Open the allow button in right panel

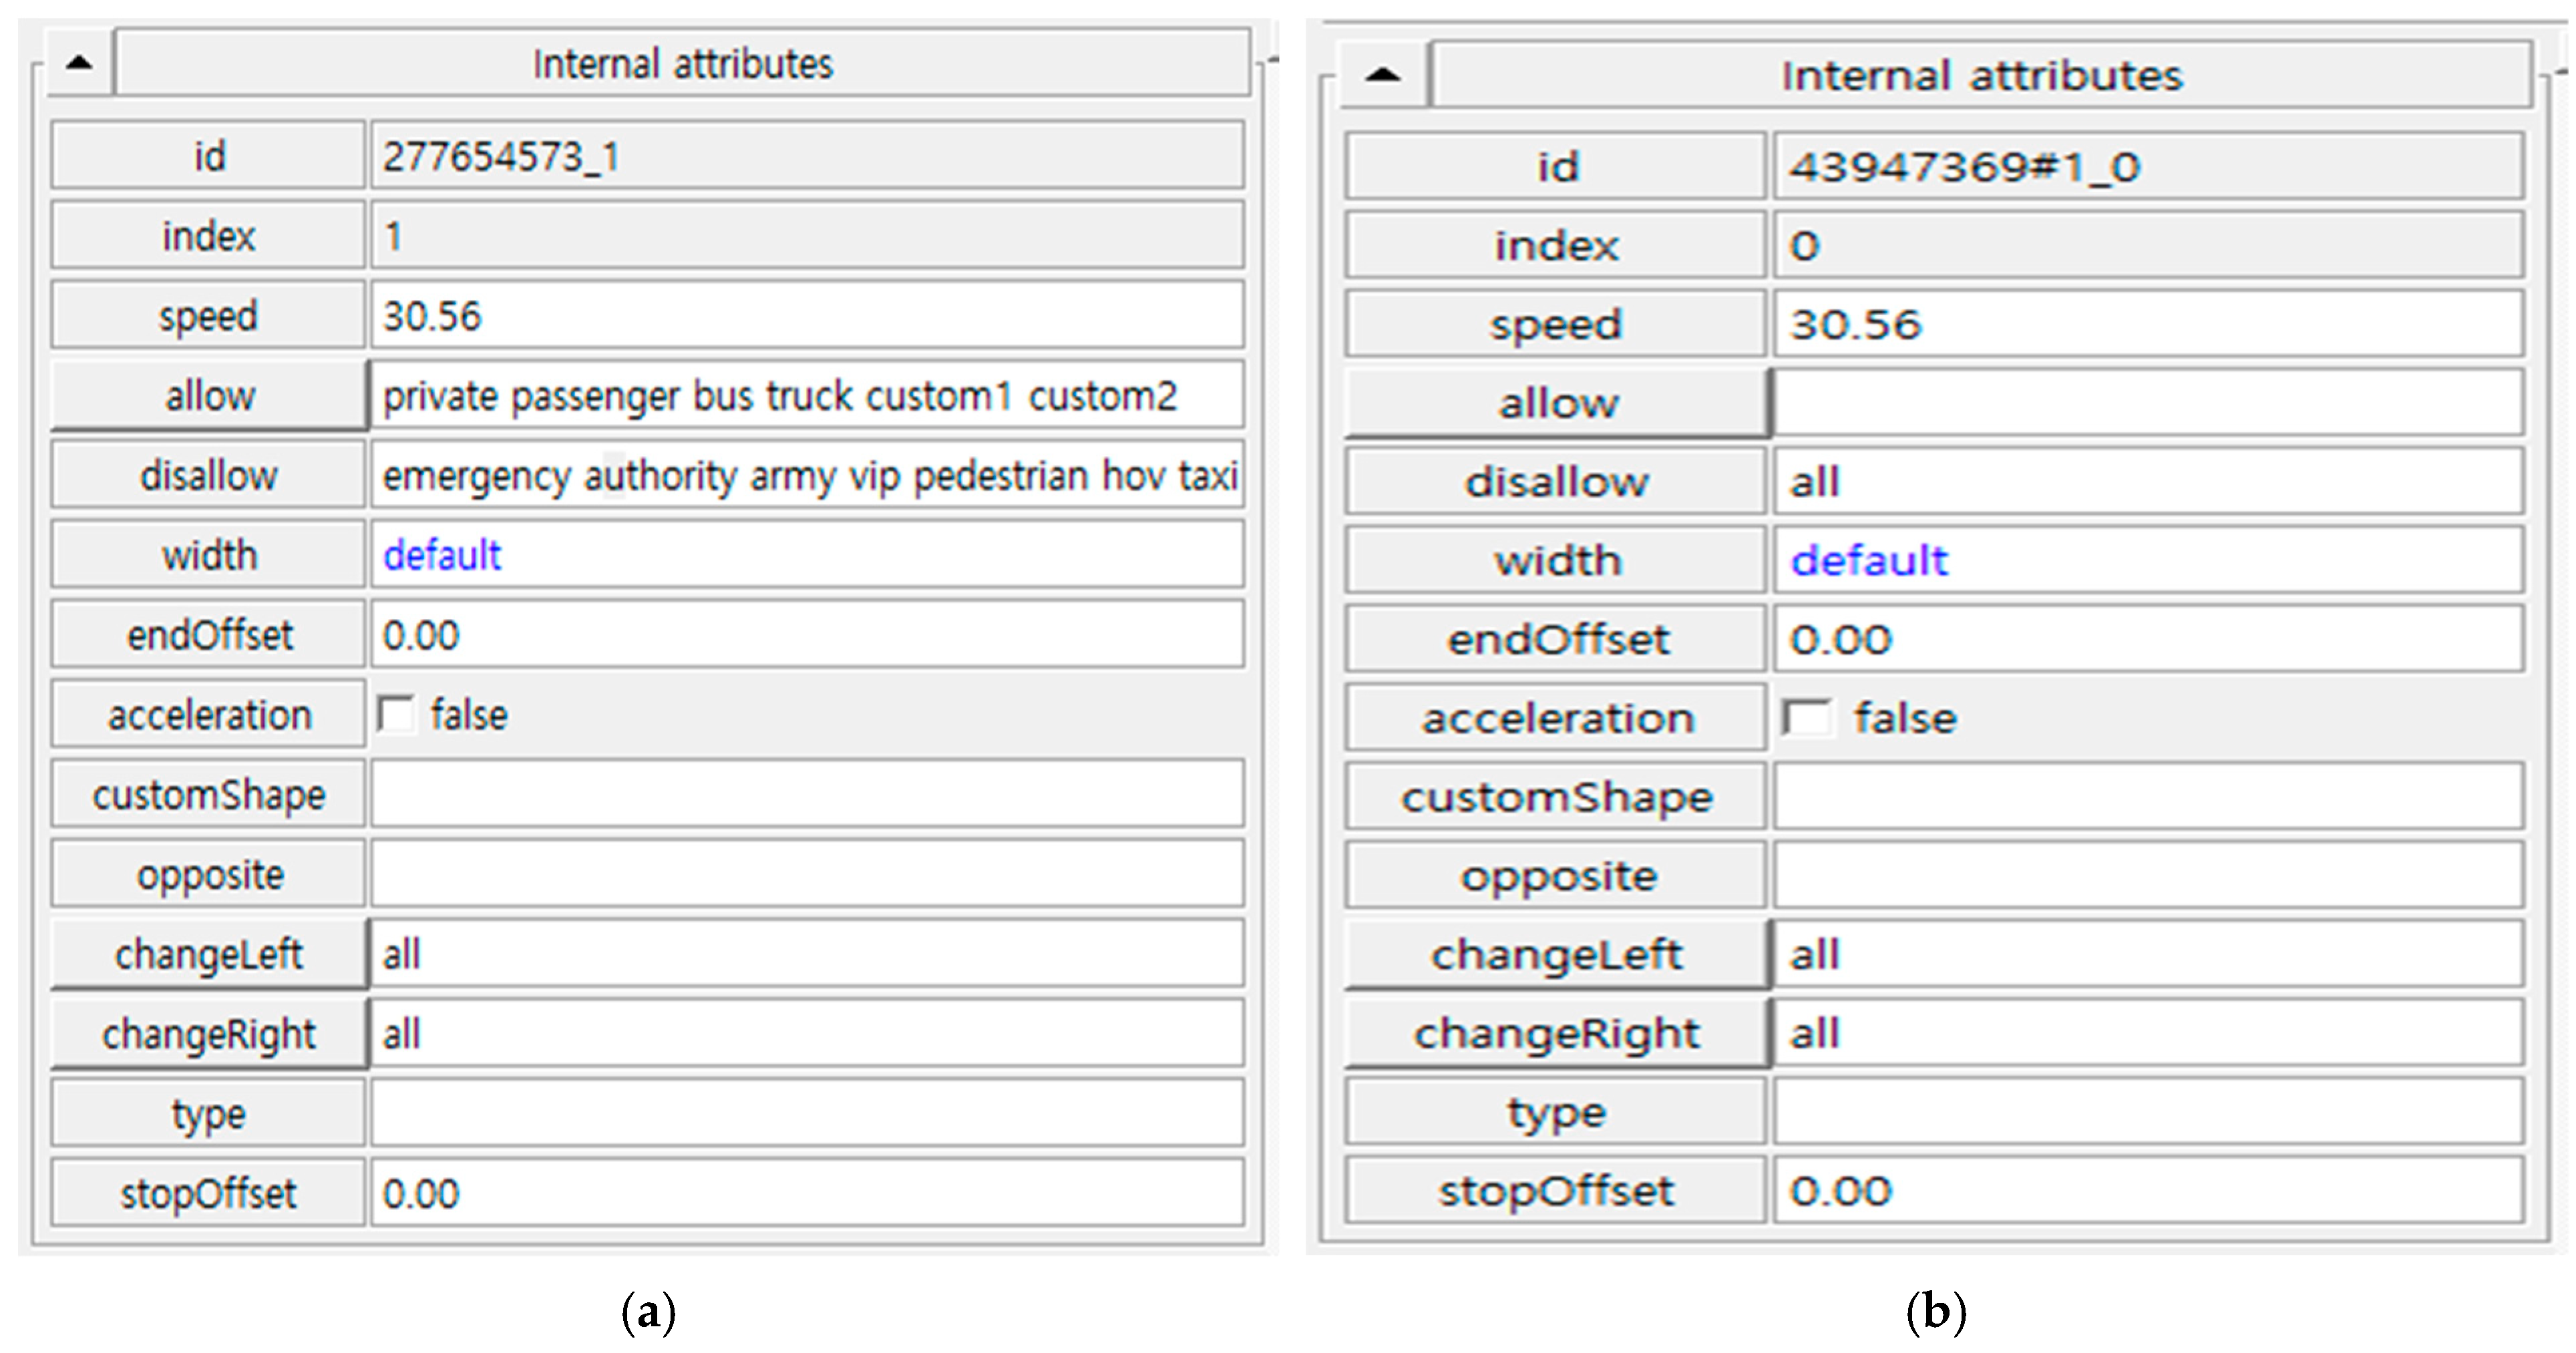[1557, 404]
